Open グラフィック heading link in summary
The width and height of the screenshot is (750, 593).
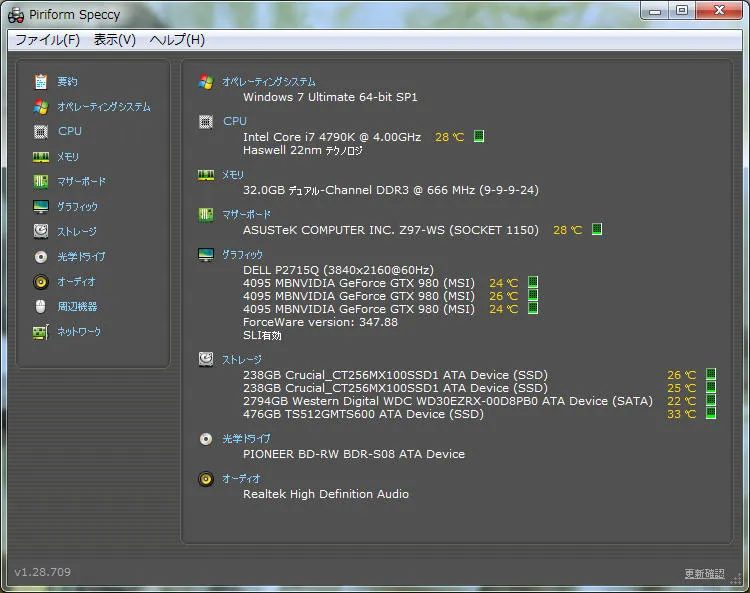coord(243,255)
